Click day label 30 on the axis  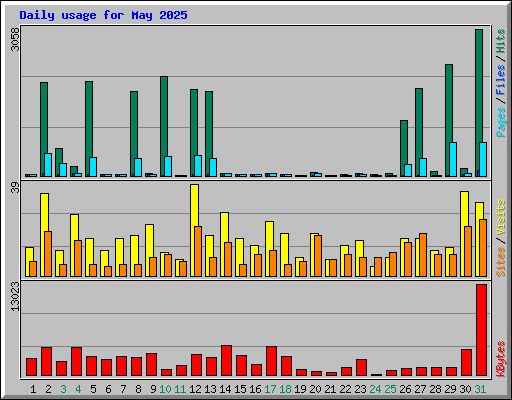(465, 389)
